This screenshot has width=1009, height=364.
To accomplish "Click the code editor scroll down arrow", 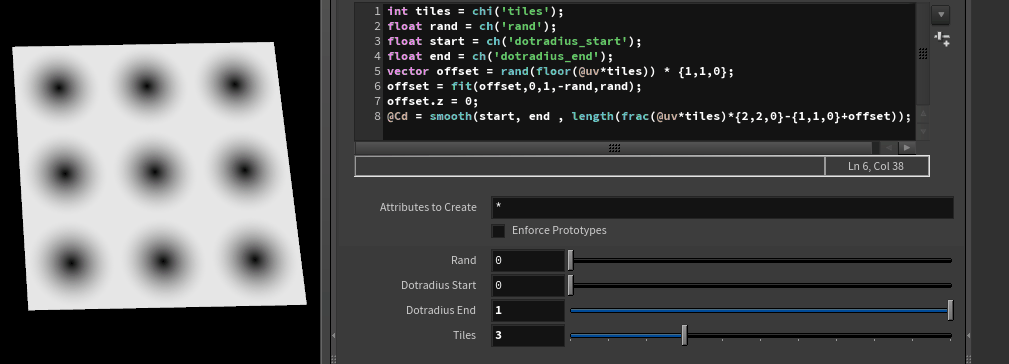I will click(923, 131).
